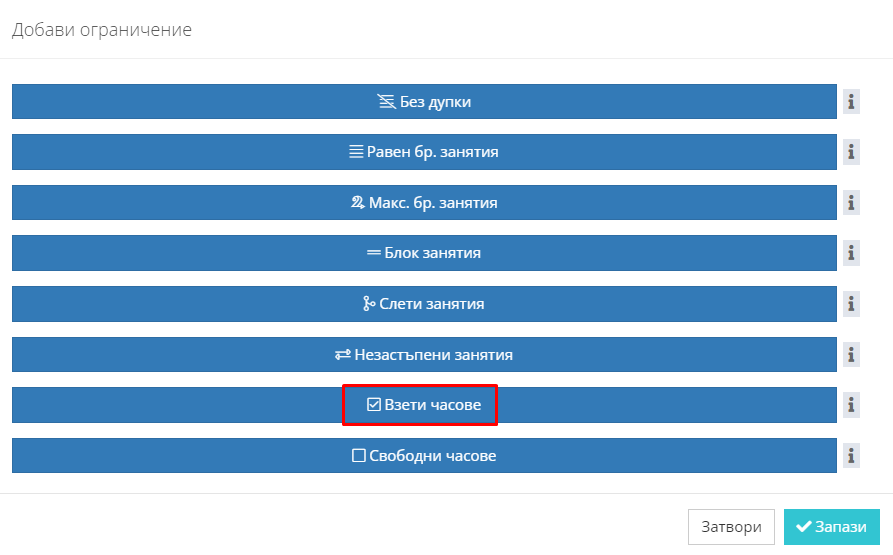Show info for Свободни часове

tap(851, 455)
